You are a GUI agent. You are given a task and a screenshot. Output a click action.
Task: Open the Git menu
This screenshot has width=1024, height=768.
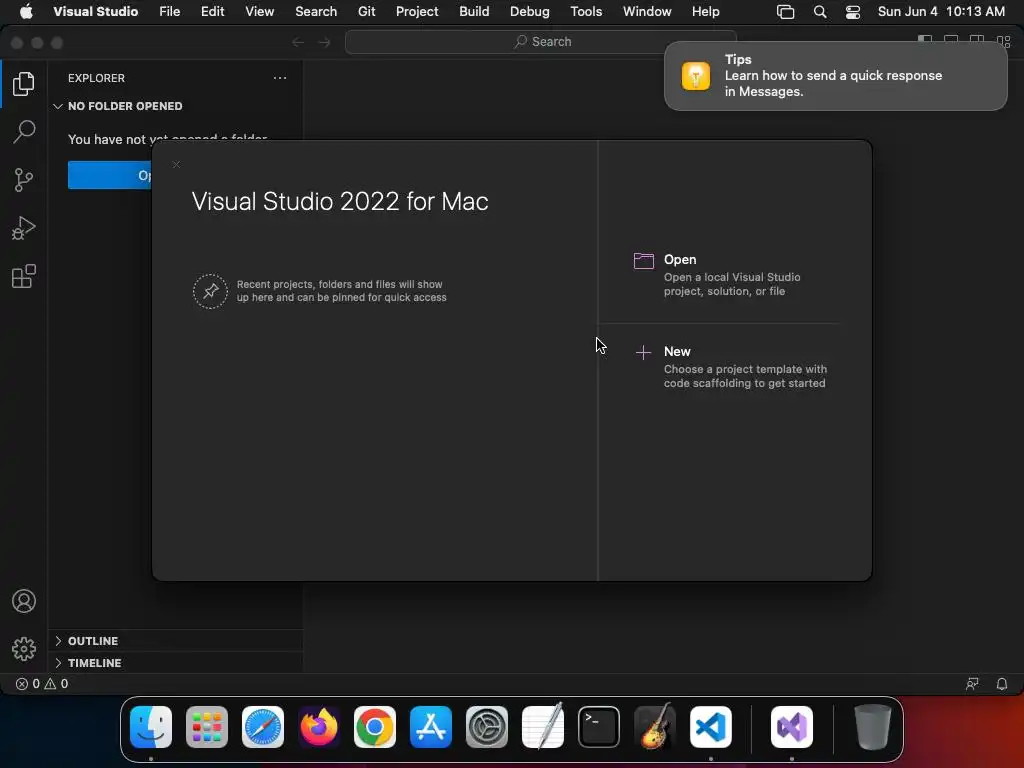click(x=366, y=11)
